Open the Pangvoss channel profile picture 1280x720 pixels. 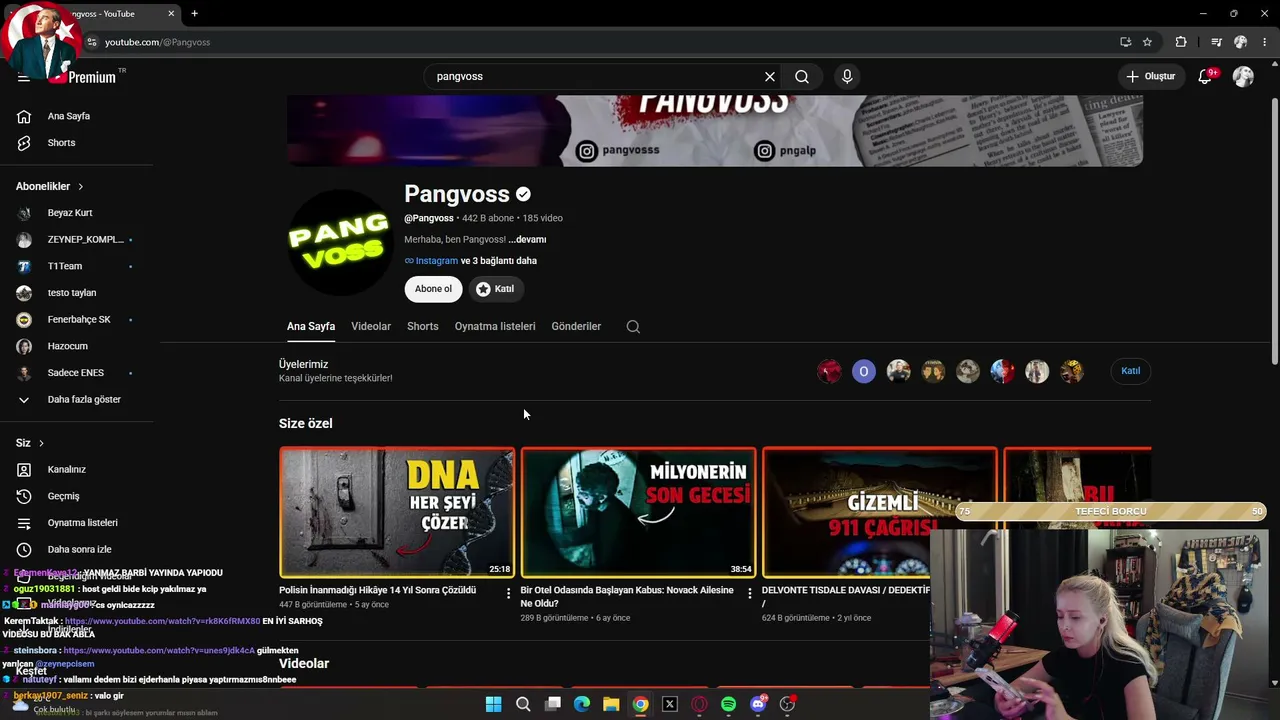(x=339, y=242)
